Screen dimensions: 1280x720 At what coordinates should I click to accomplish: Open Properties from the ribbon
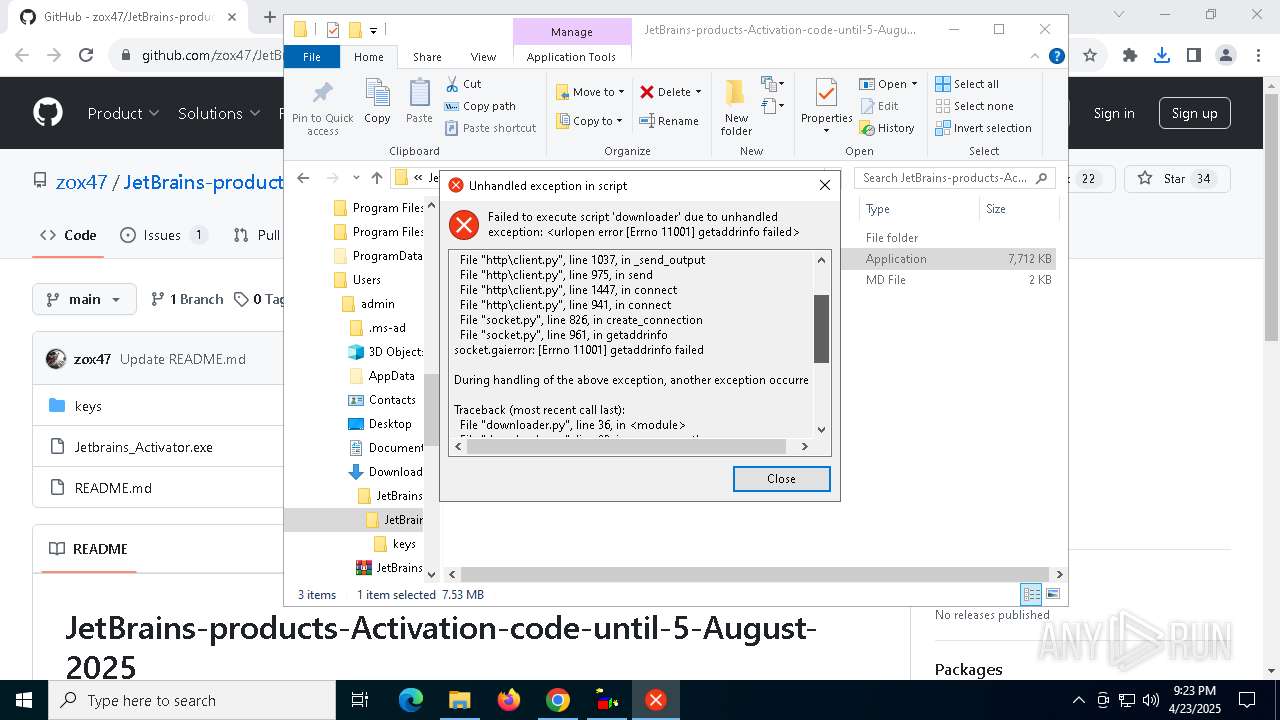coord(826,107)
